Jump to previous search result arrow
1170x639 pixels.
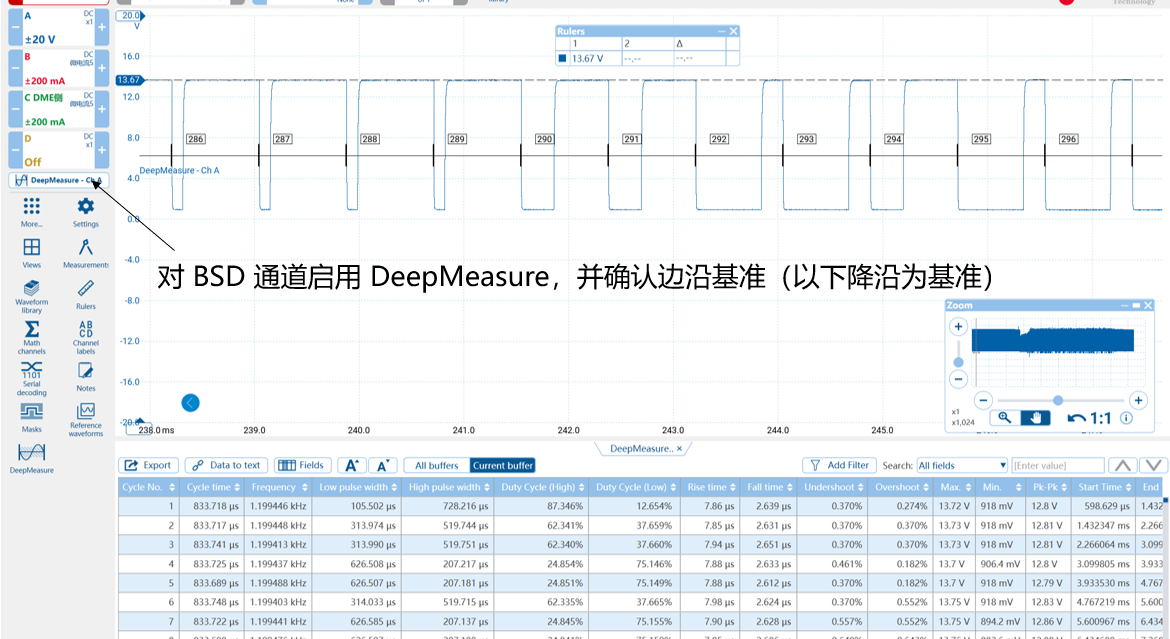1122,465
